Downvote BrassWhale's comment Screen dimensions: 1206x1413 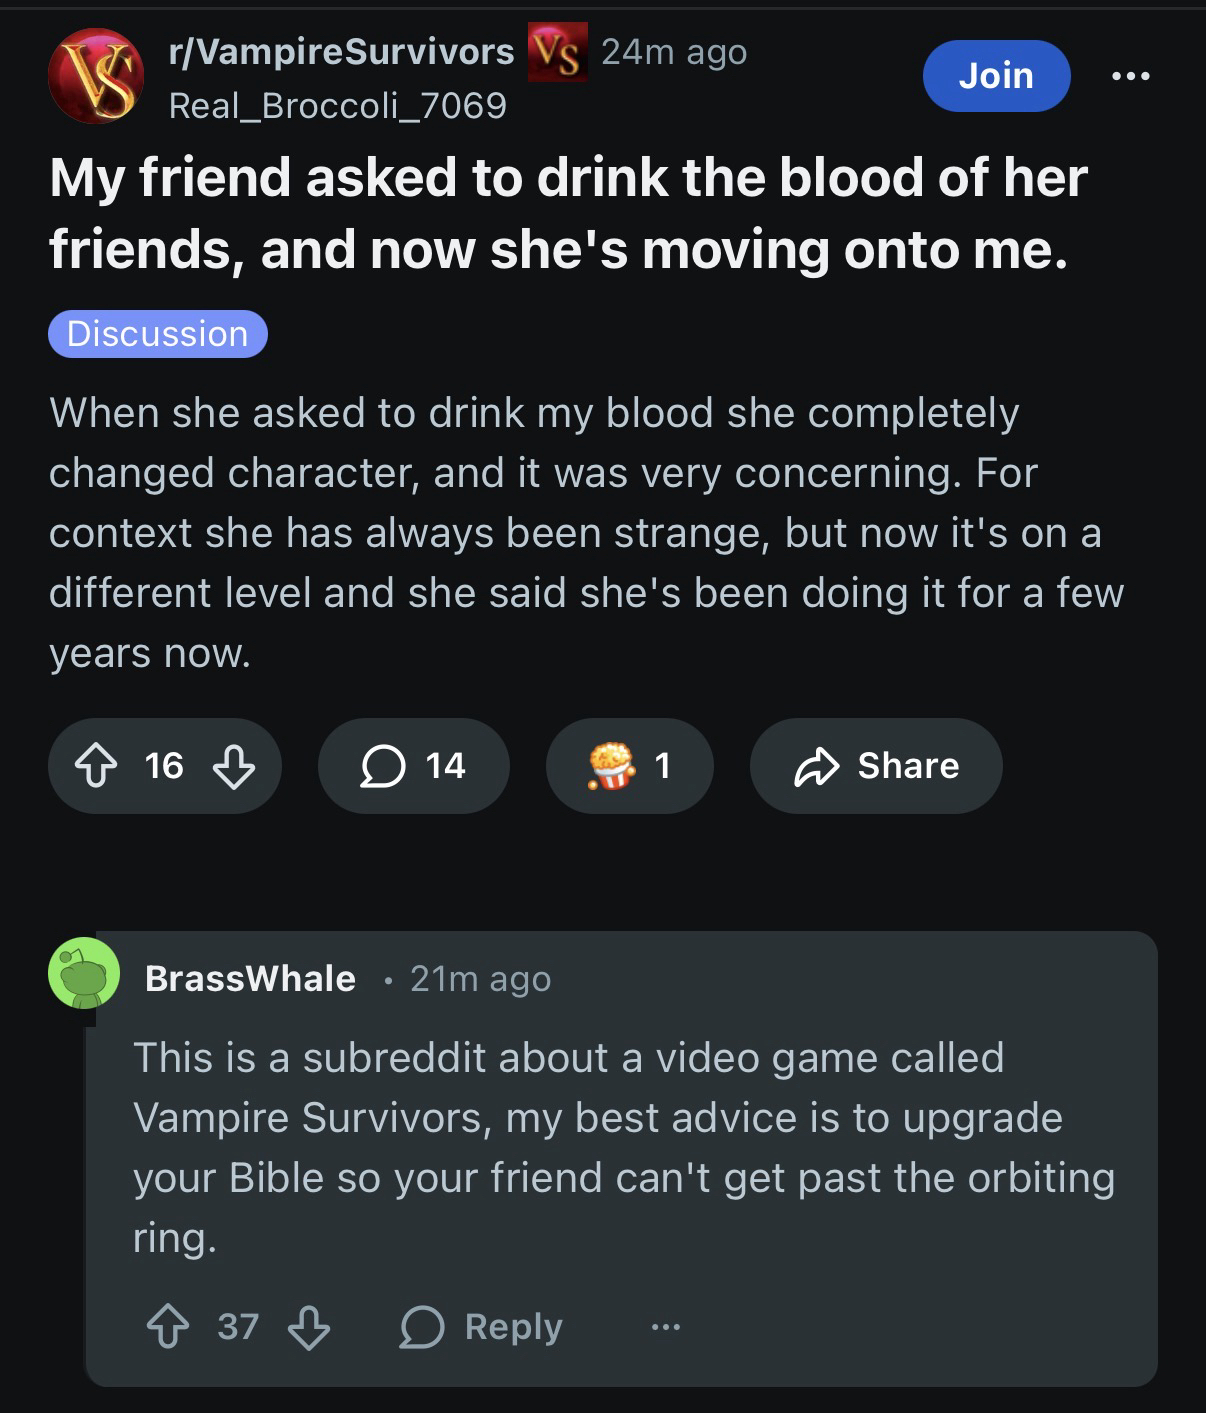click(308, 1328)
